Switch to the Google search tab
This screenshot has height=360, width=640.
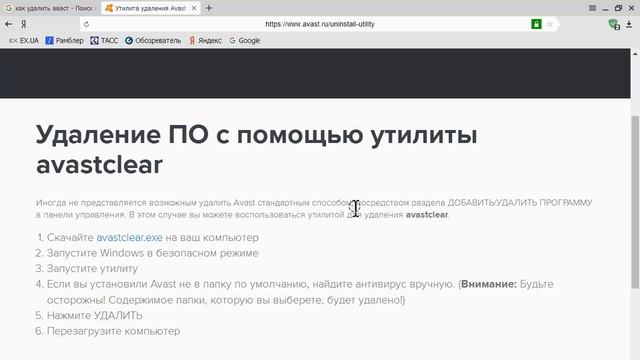click(x=50, y=8)
